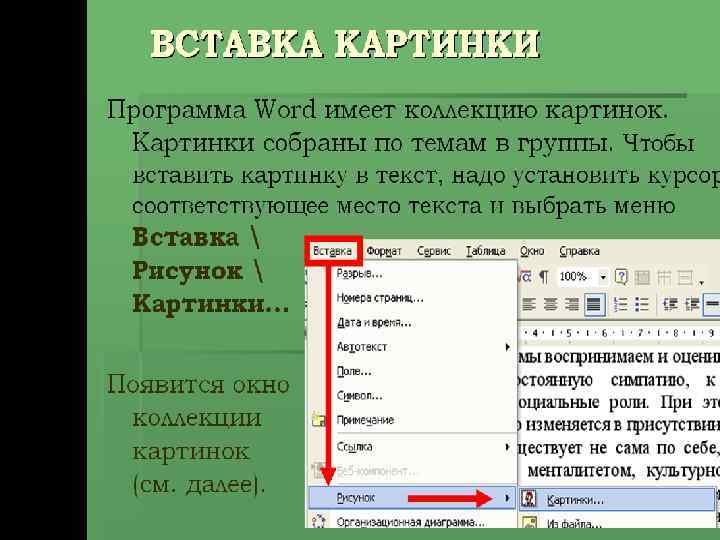The width and height of the screenshot is (720, 540).
Task: Open the Формат menu
Action: pyautogui.click(x=384, y=251)
